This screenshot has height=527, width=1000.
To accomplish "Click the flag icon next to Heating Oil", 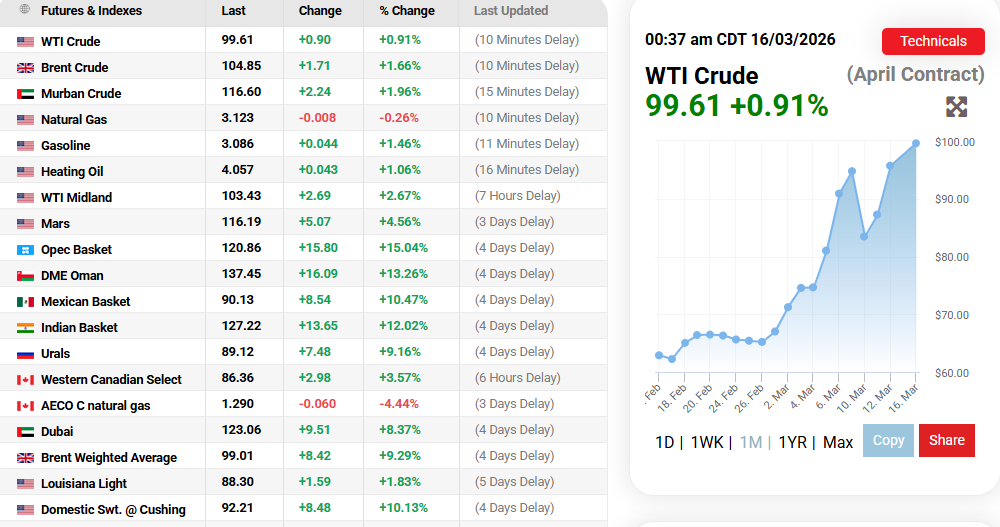I will [26, 172].
